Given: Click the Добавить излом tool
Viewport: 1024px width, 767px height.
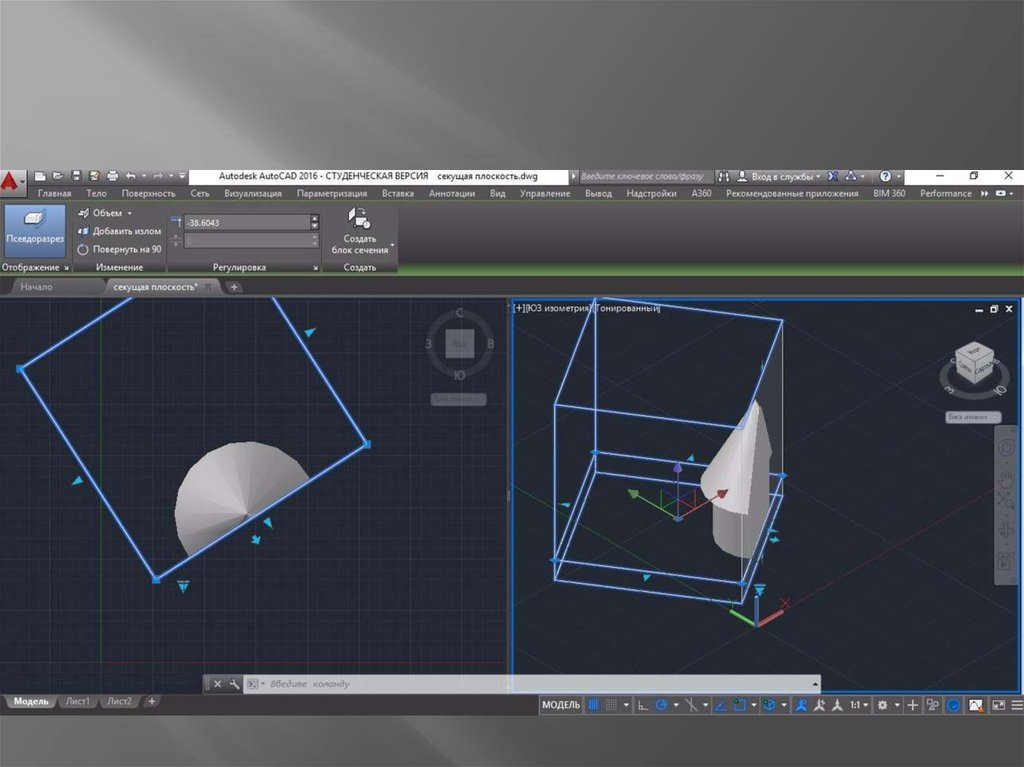Looking at the screenshot, I should click(119, 231).
